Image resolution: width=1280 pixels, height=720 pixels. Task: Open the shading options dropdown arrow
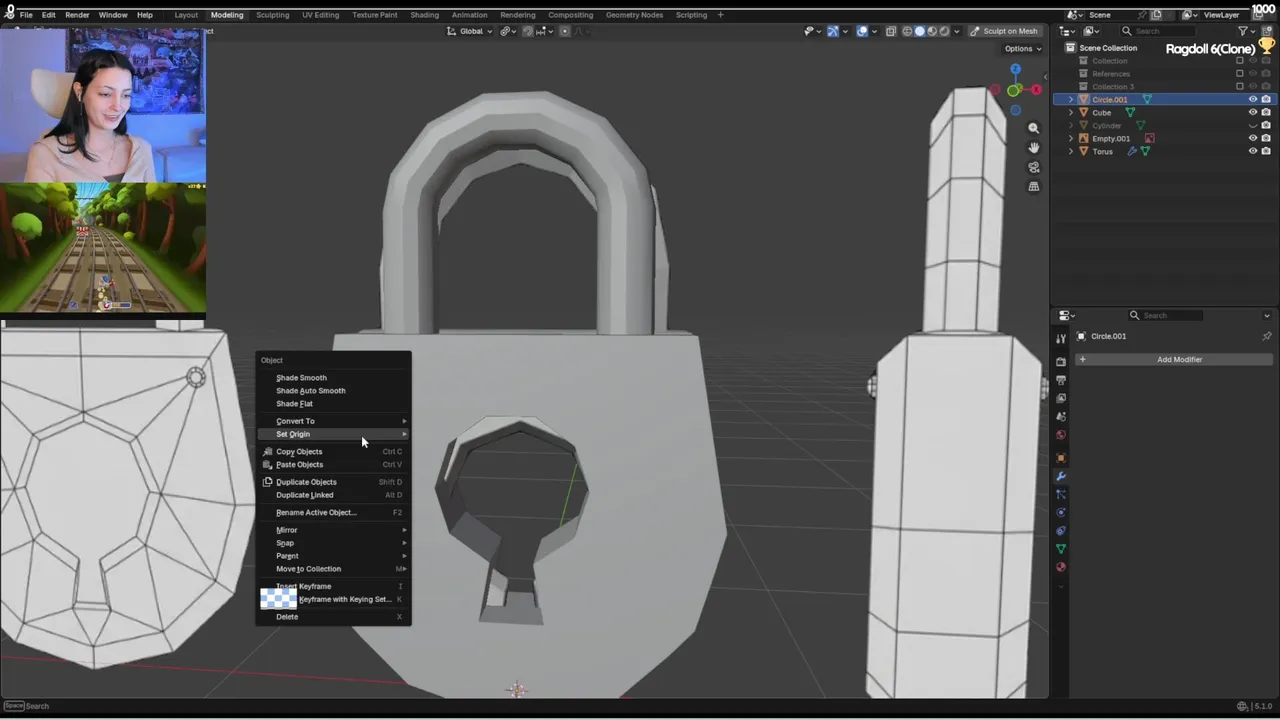point(957,31)
